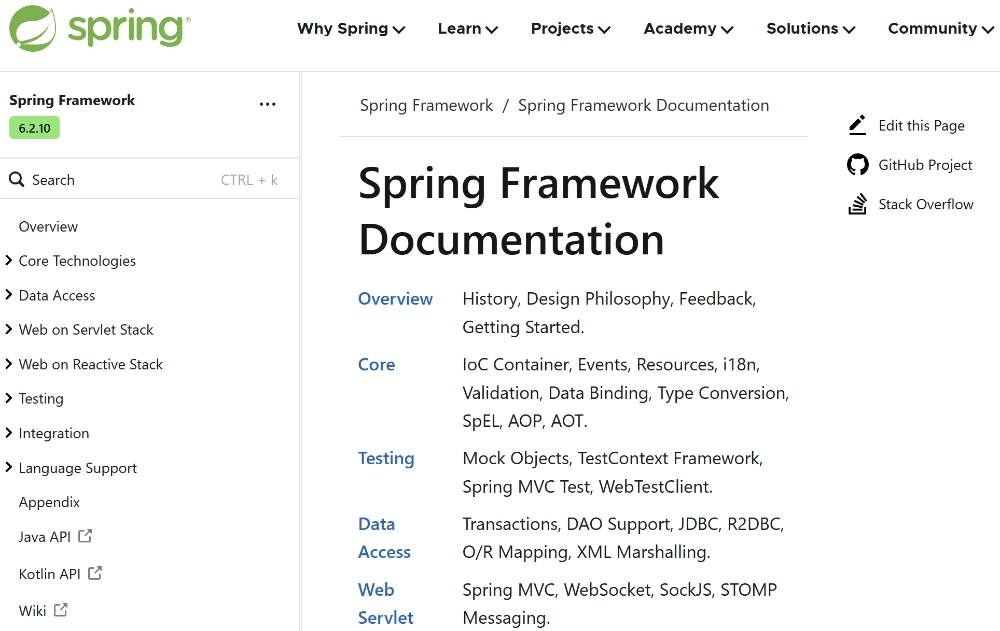Image resolution: width=1000 pixels, height=631 pixels.
Task: Click the Spring leaf logo
Action: click(31, 27)
